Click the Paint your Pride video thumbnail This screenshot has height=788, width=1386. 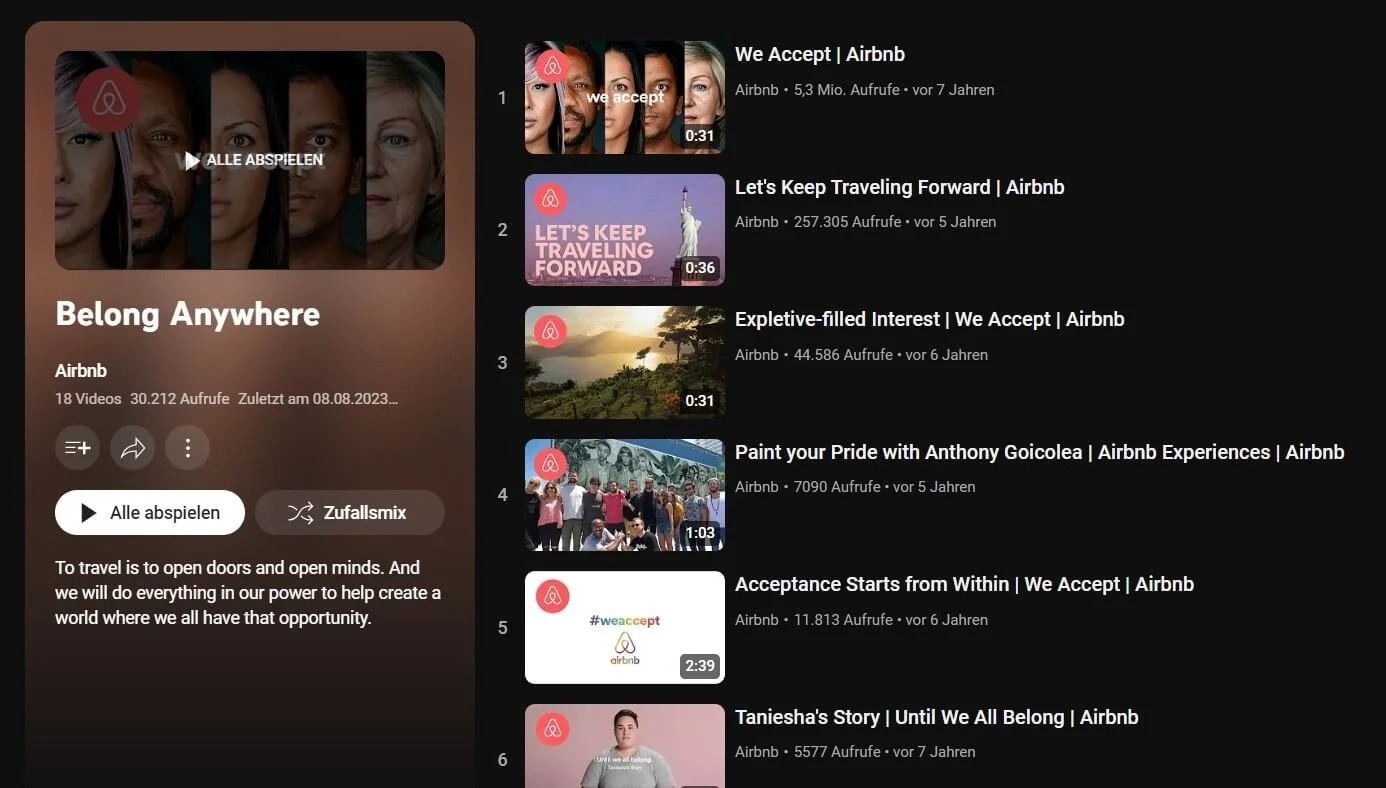tap(625, 495)
